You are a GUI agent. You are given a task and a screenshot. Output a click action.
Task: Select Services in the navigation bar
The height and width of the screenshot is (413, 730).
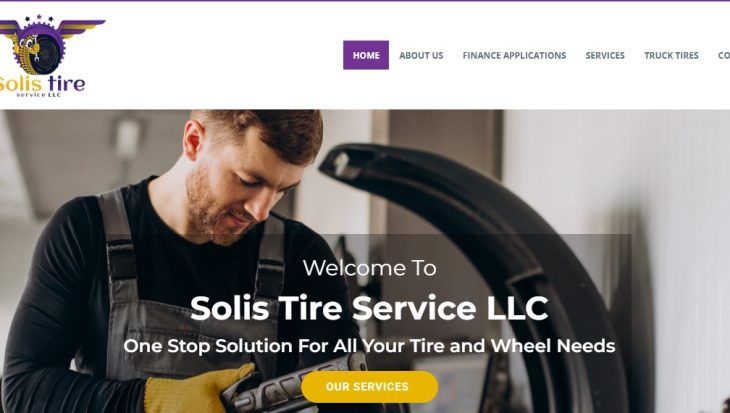coord(605,55)
